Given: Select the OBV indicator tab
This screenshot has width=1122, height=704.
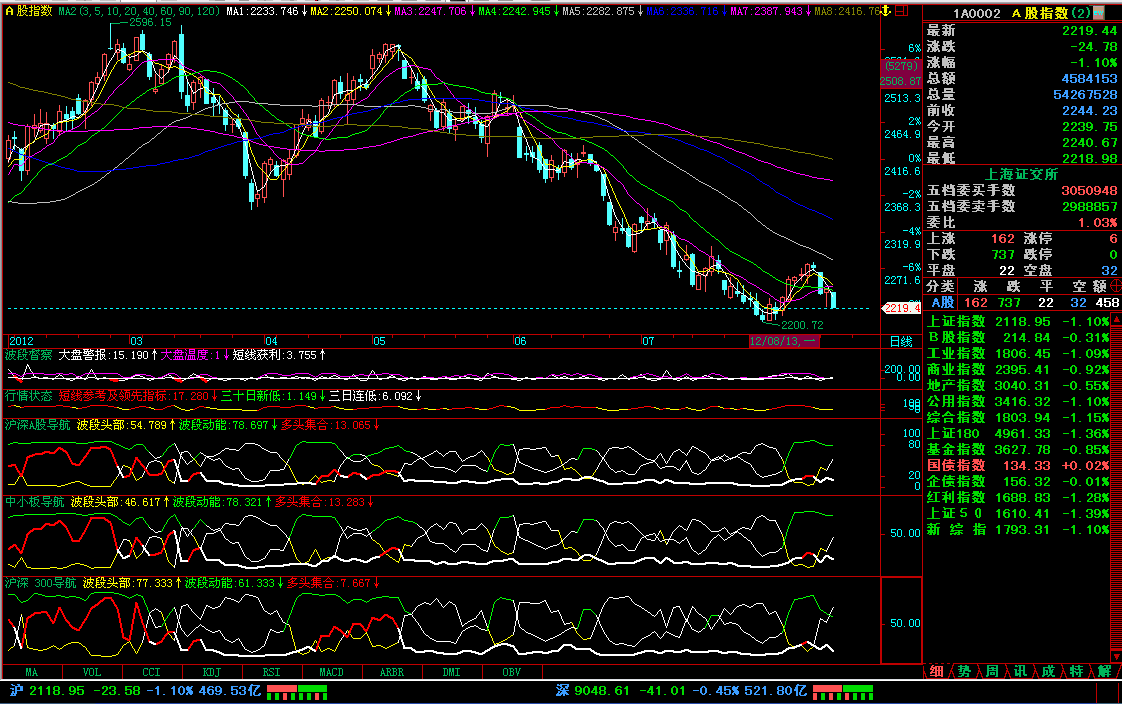Looking at the screenshot, I should click(511, 672).
